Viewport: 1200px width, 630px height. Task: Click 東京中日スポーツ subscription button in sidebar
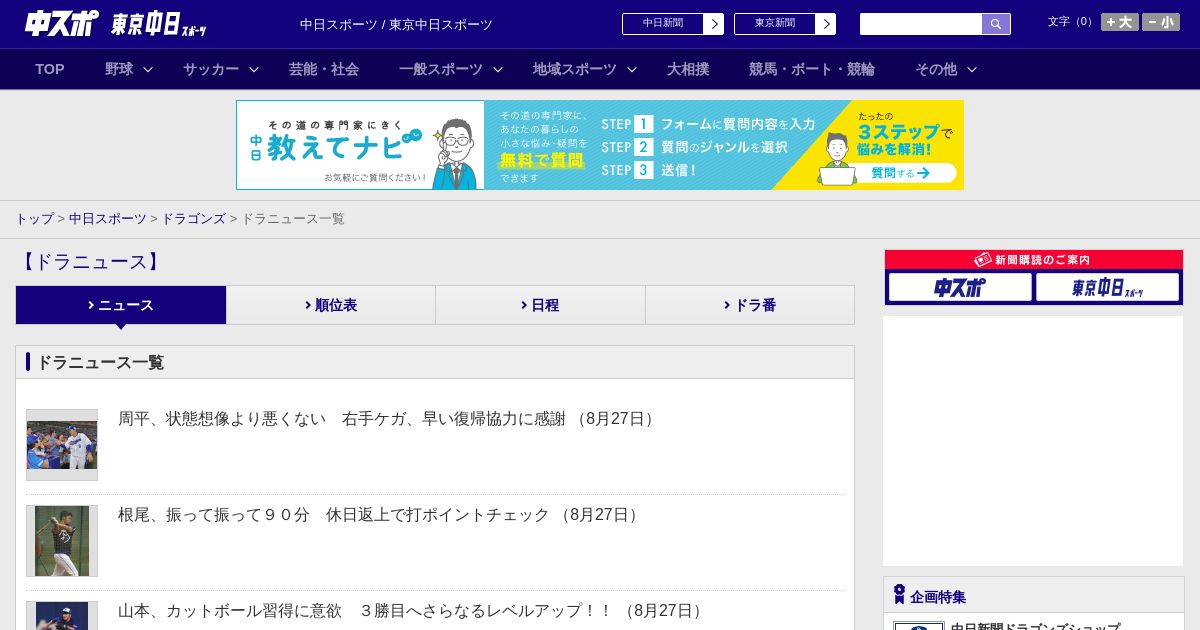(x=1107, y=288)
